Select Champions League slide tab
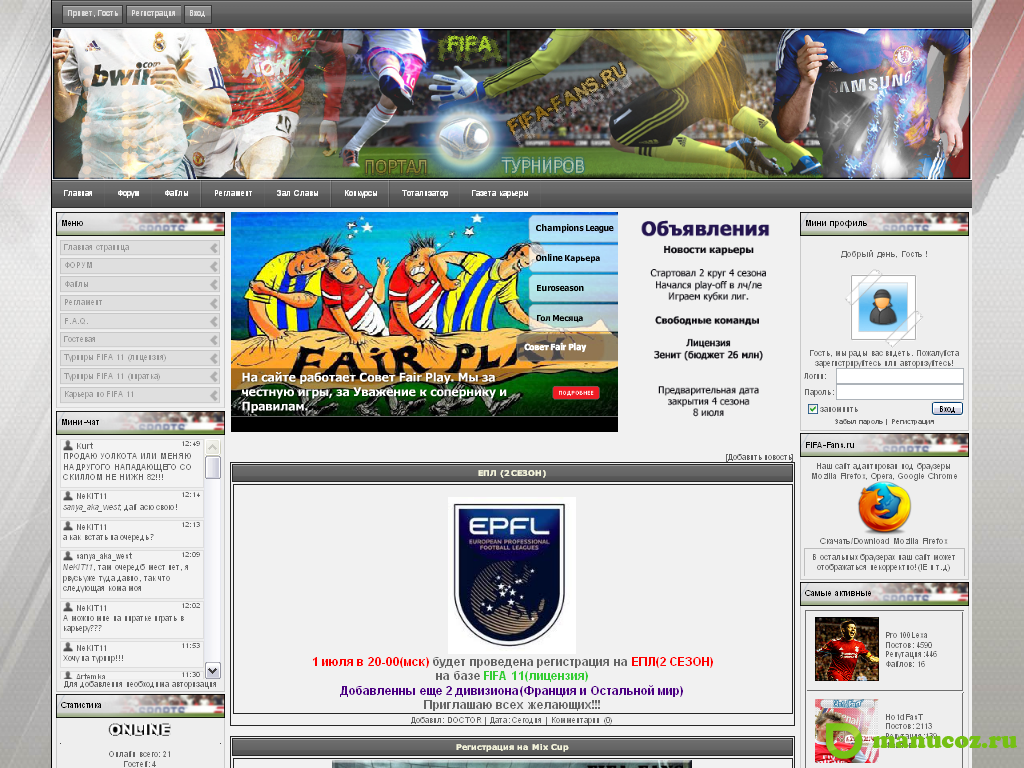1024x768 pixels. click(x=573, y=228)
